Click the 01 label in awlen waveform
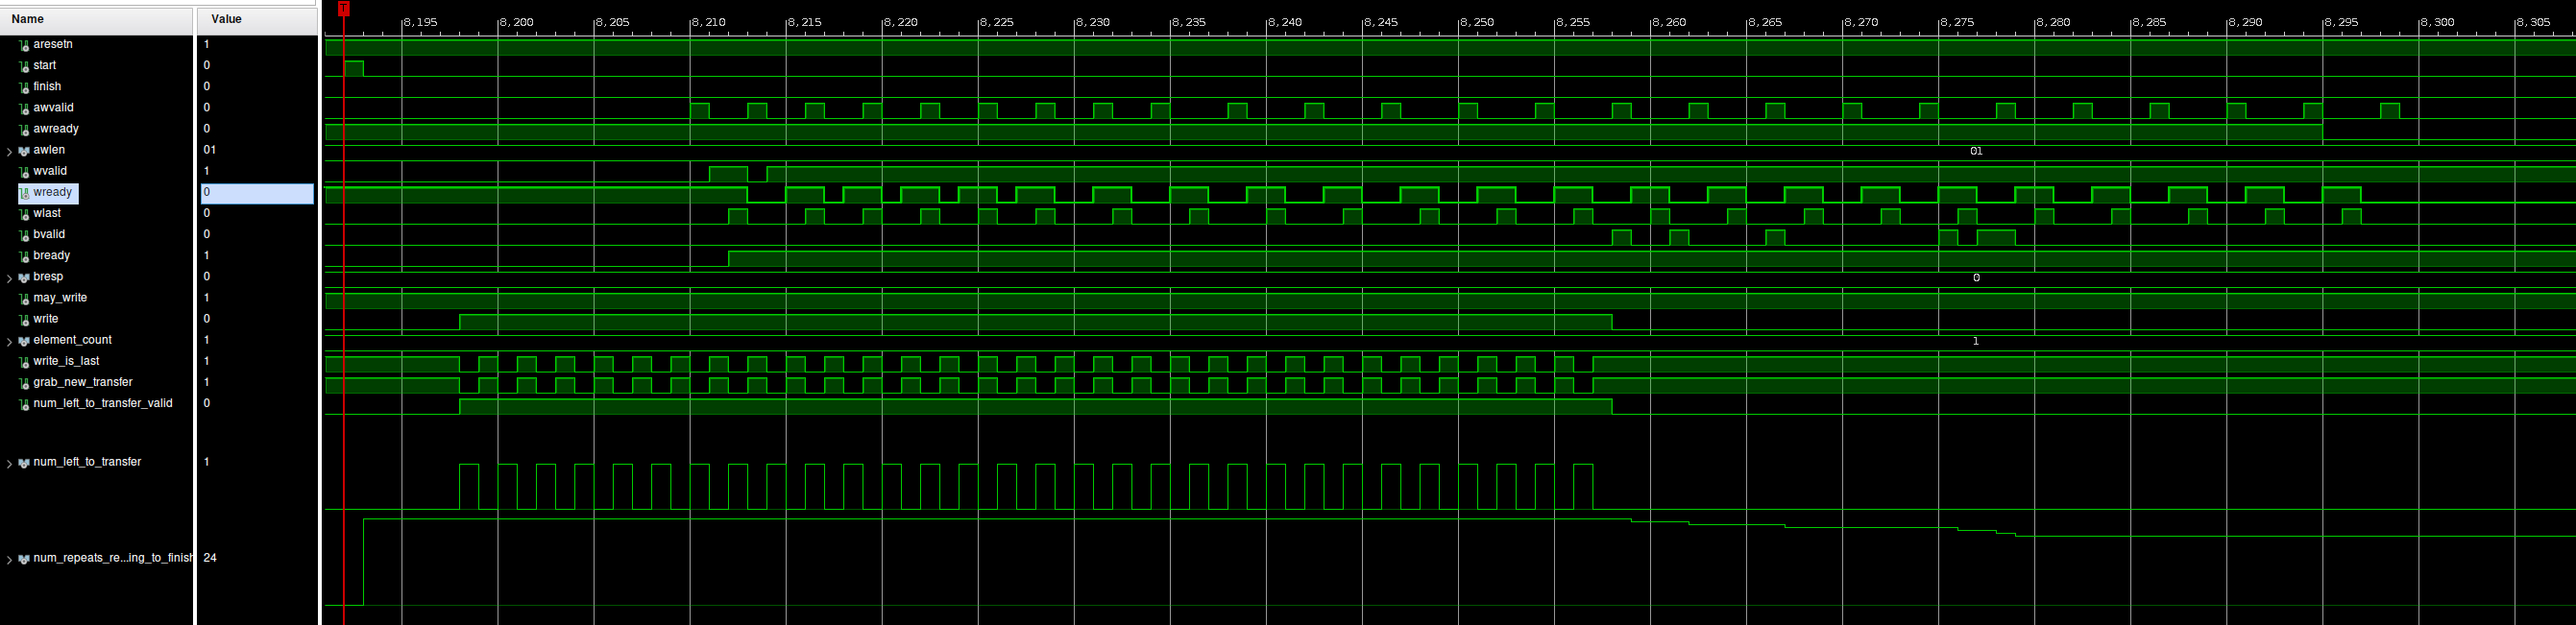Viewport: 2576px width, 625px height. tap(1976, 151)
